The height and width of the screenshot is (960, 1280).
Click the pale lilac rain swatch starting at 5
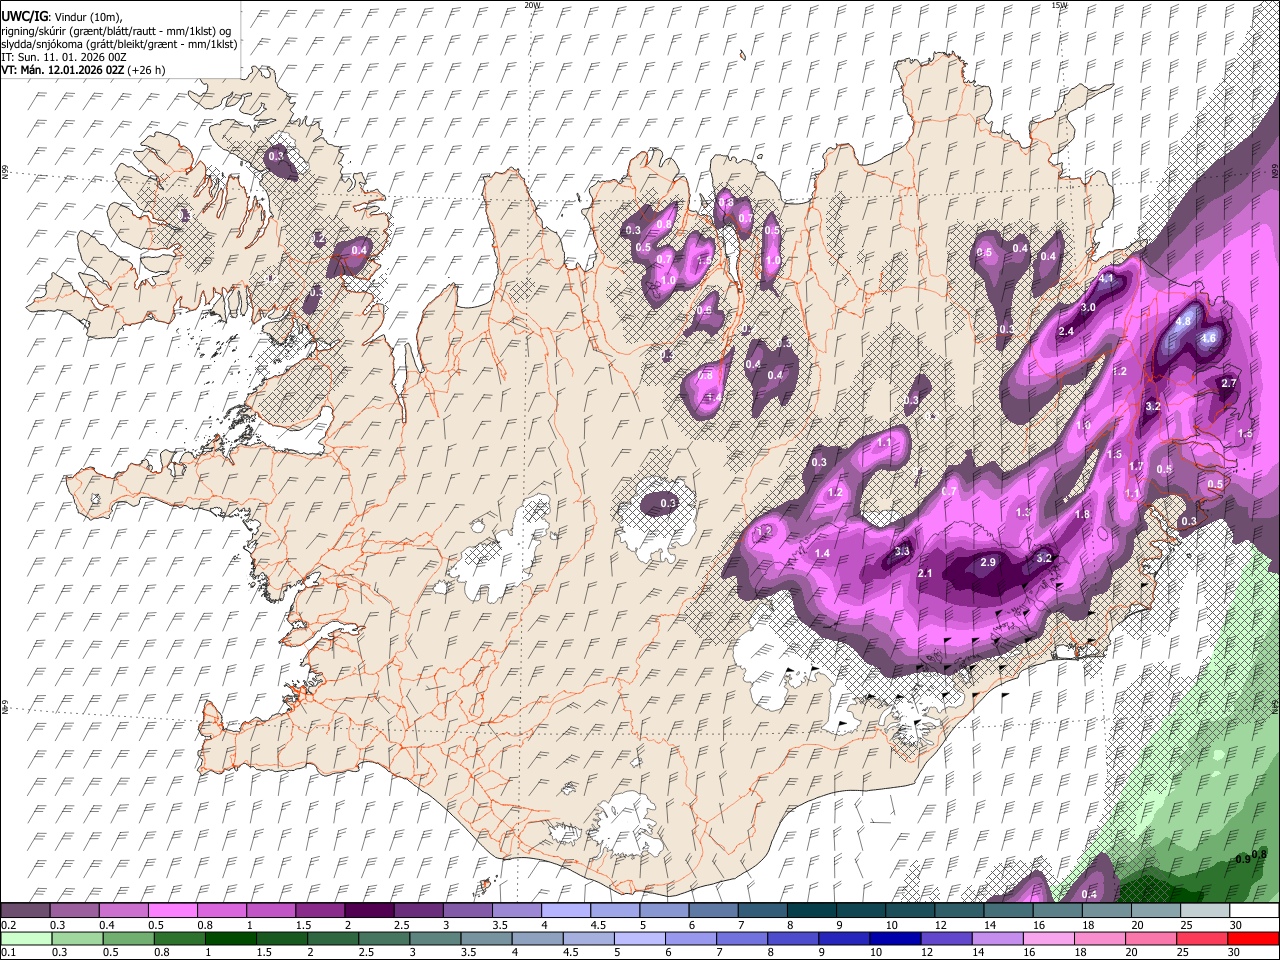[638, 938]
